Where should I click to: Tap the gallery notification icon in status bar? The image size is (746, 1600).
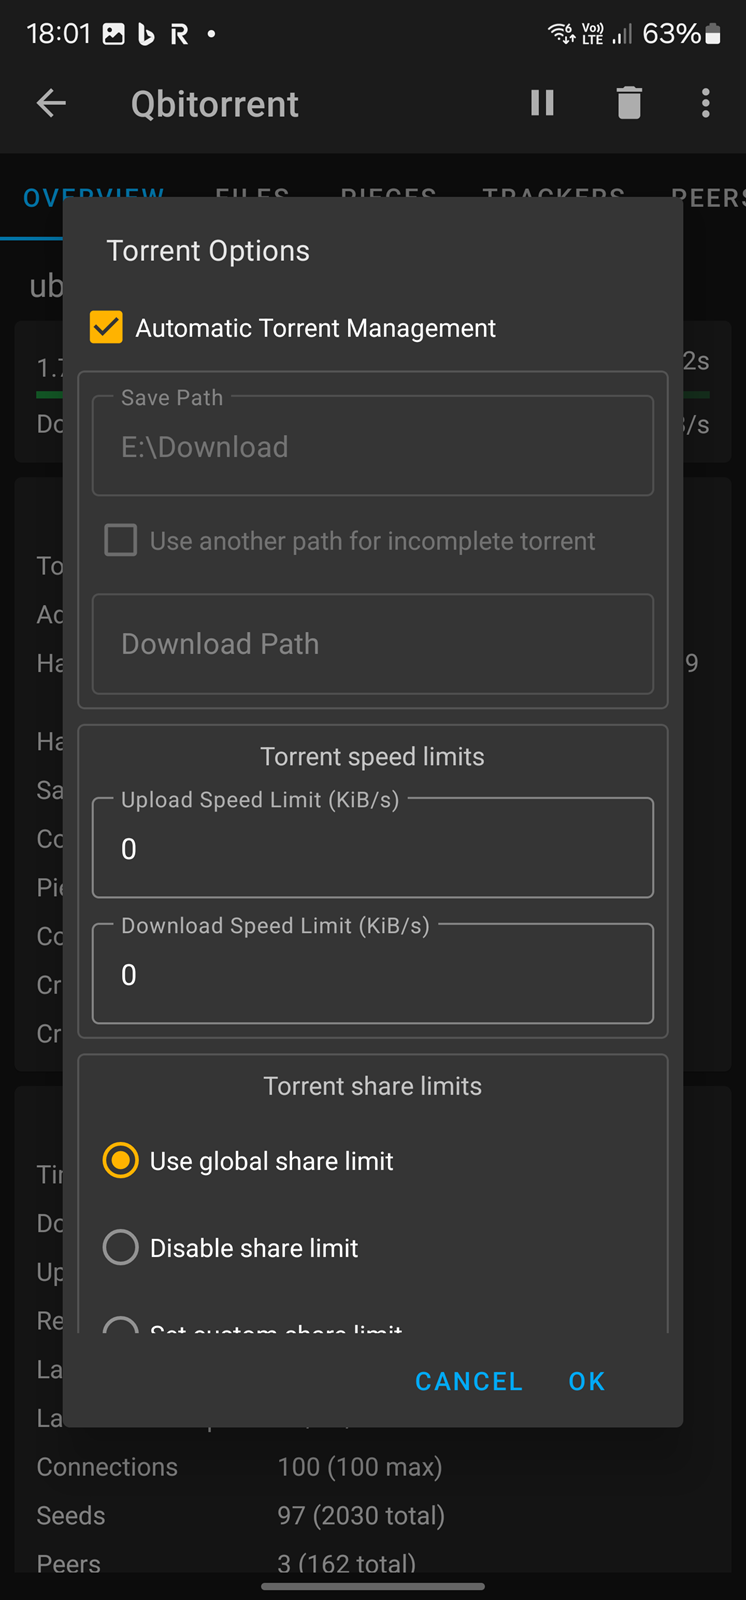pos(114,34)
